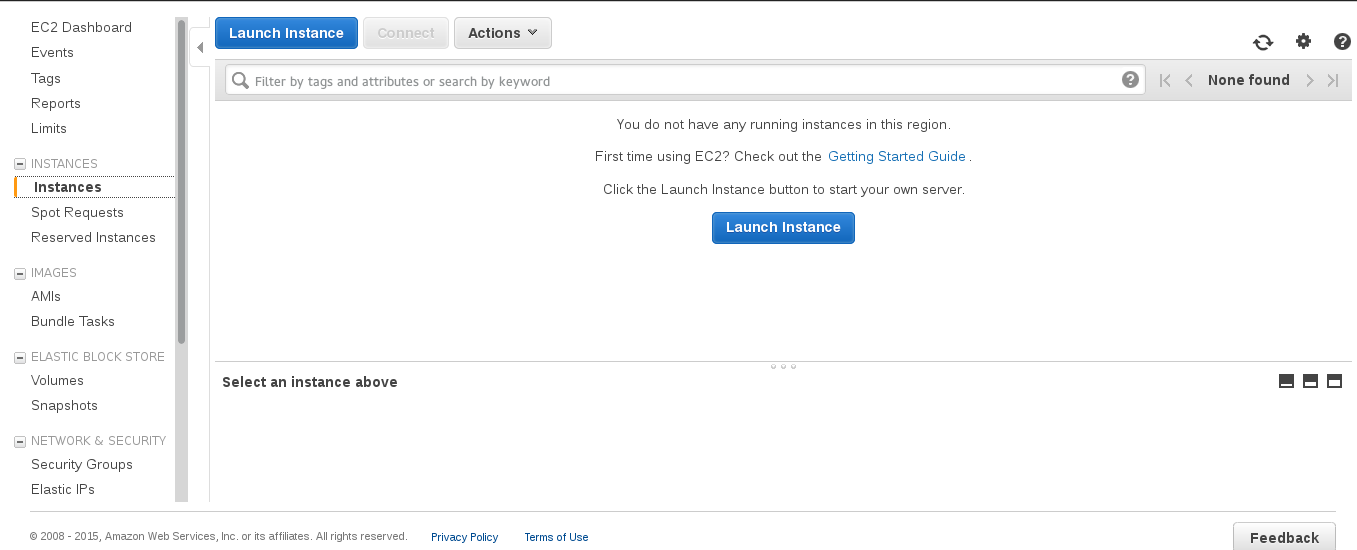
Task: Open the Getting Started Guide link
Action: [x=897, y=156]
